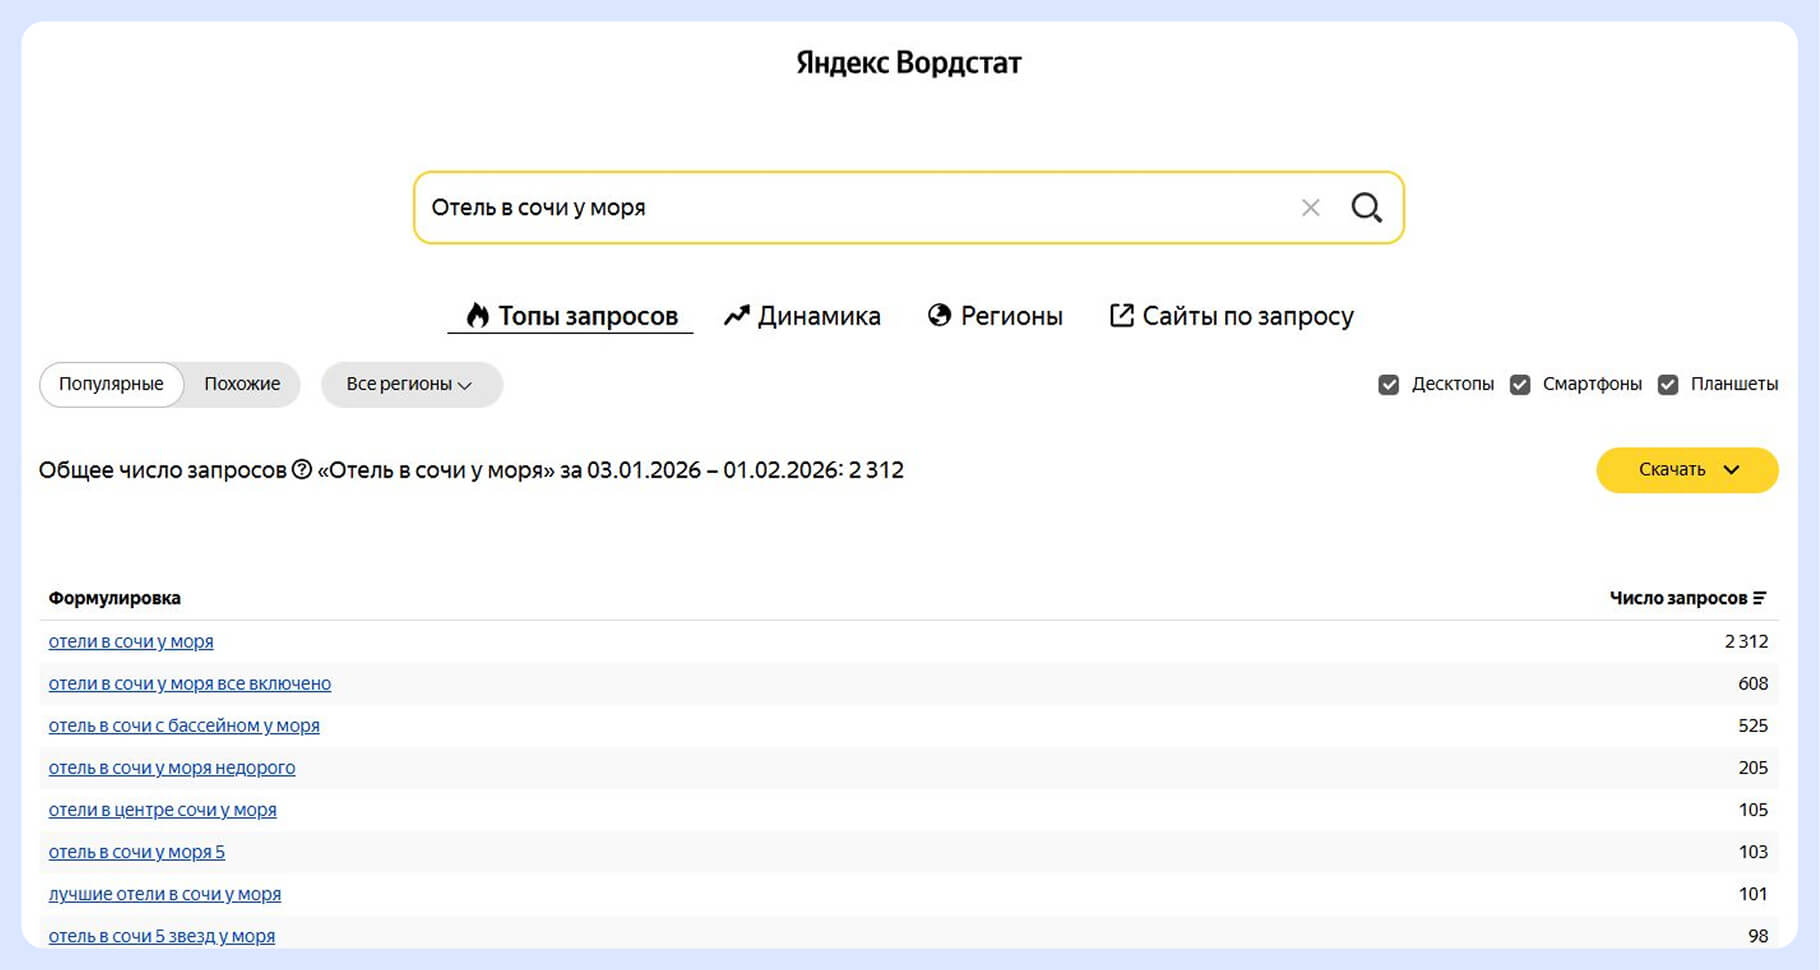Click link отель в сочи с бассейном у моря

[x=184, y=726]
